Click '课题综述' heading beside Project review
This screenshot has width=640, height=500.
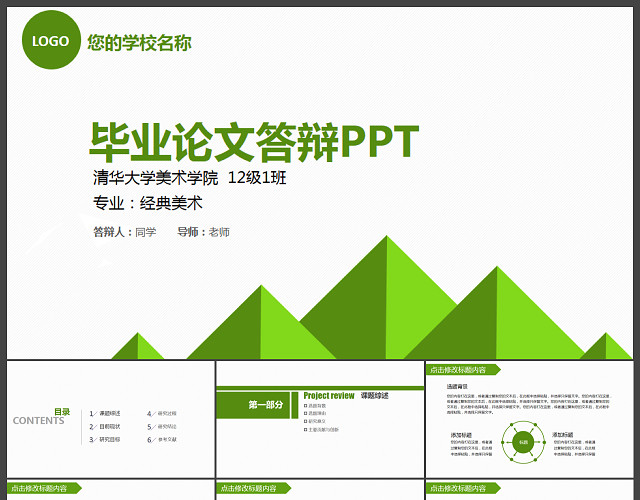[374, 396]
